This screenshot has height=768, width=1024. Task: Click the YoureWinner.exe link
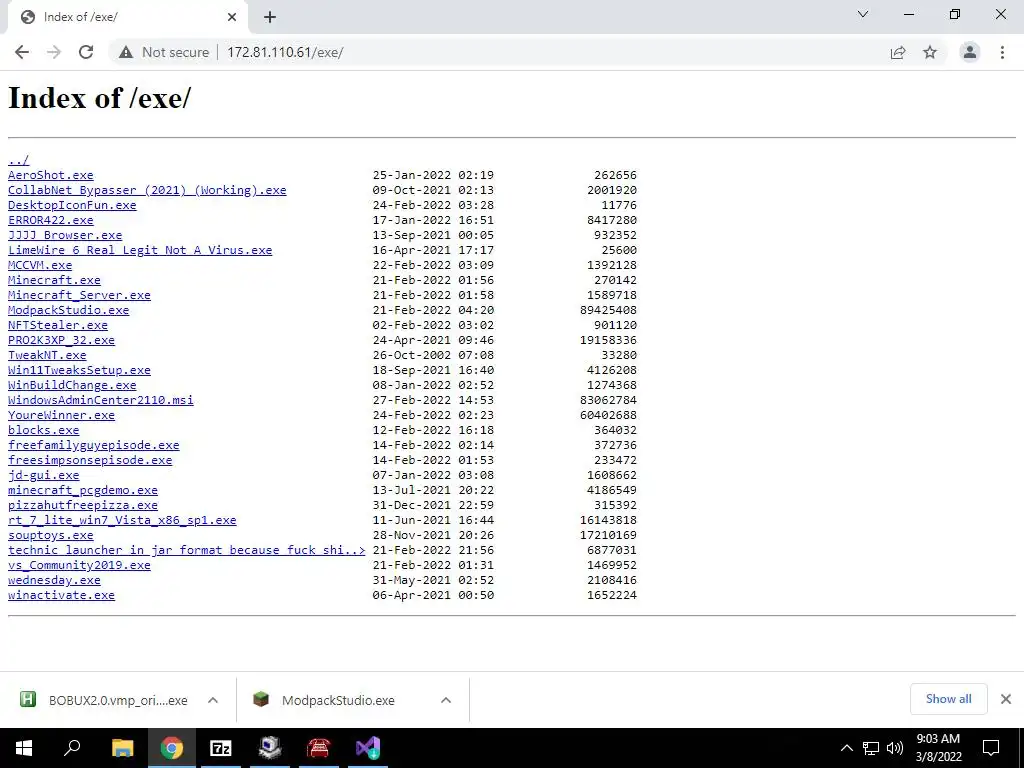(61, 415)
